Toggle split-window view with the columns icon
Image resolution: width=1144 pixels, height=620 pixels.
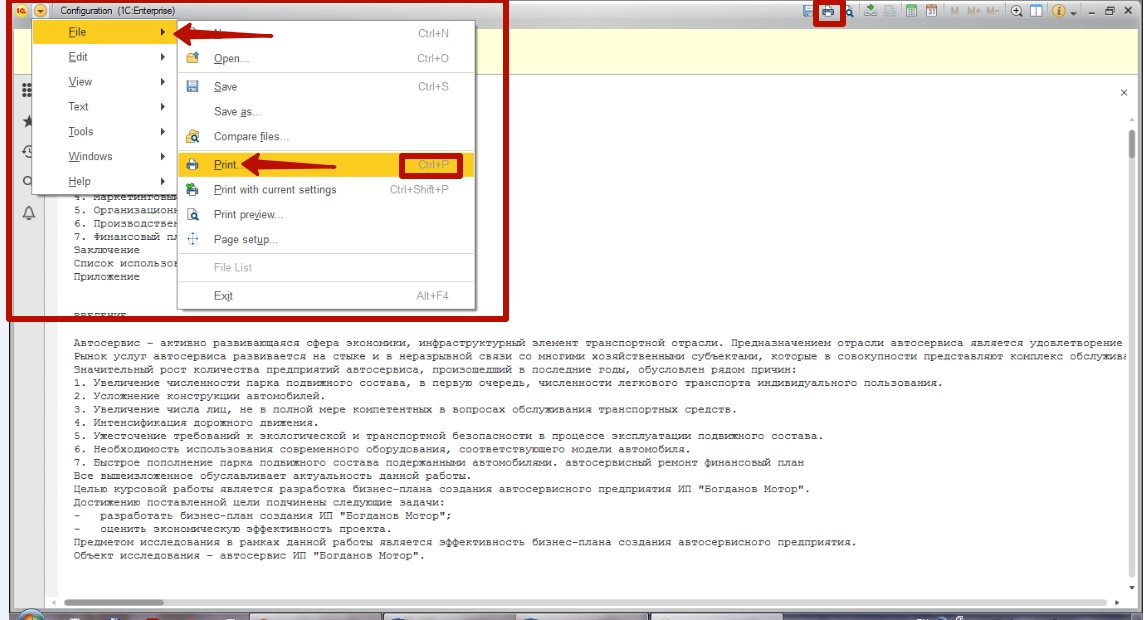click(x=1037, y=10)
